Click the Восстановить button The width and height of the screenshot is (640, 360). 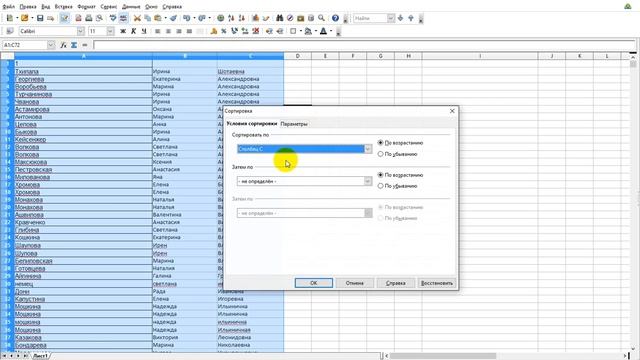tap(437, 283)
